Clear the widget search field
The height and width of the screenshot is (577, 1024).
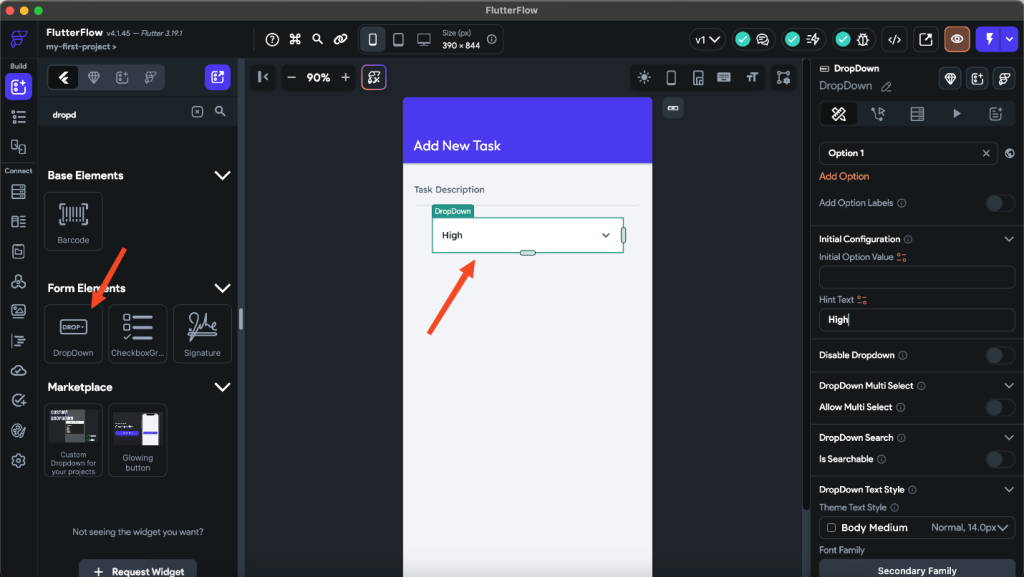click(x=197, y=112)
